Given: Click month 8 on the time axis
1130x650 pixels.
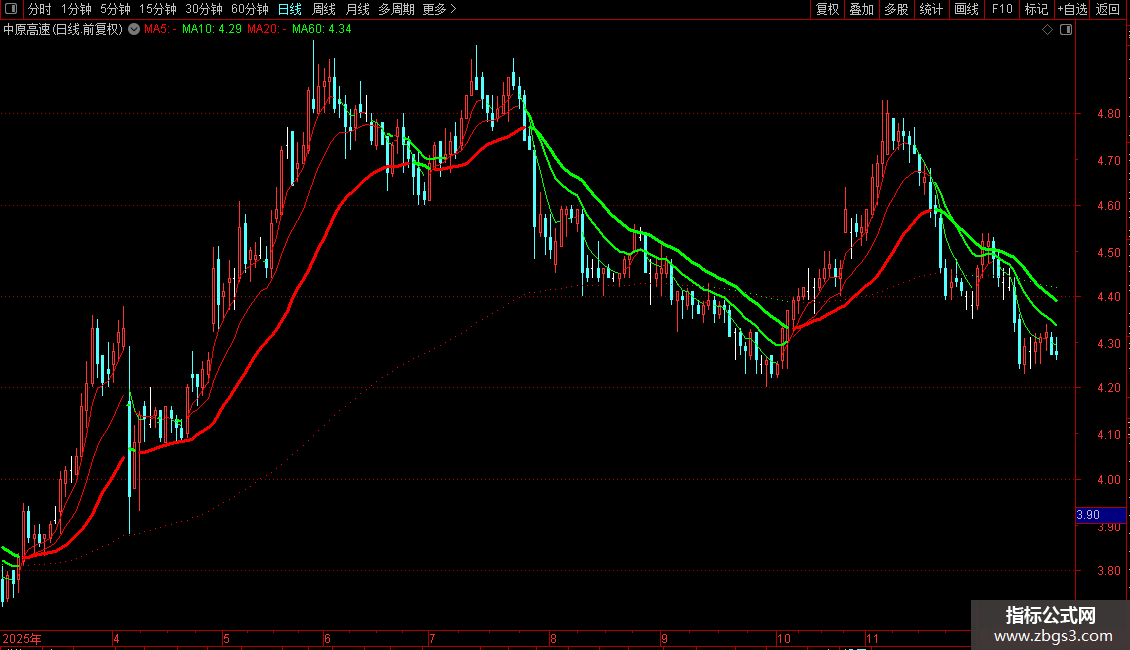Looking at the screenshot, I should [553, 638].
